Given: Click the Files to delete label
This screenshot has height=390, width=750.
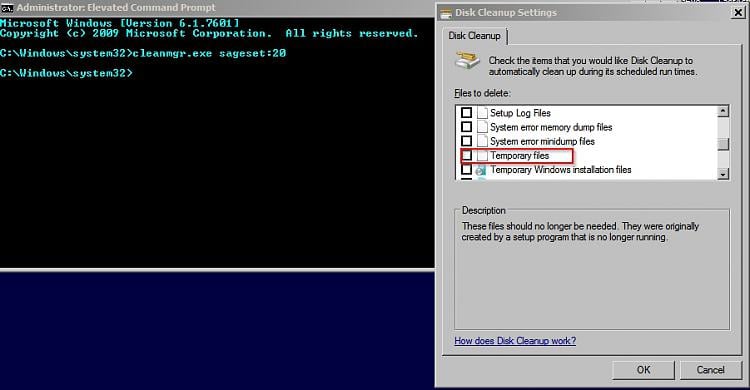Looking at the screenshot, I should point(483,93).
